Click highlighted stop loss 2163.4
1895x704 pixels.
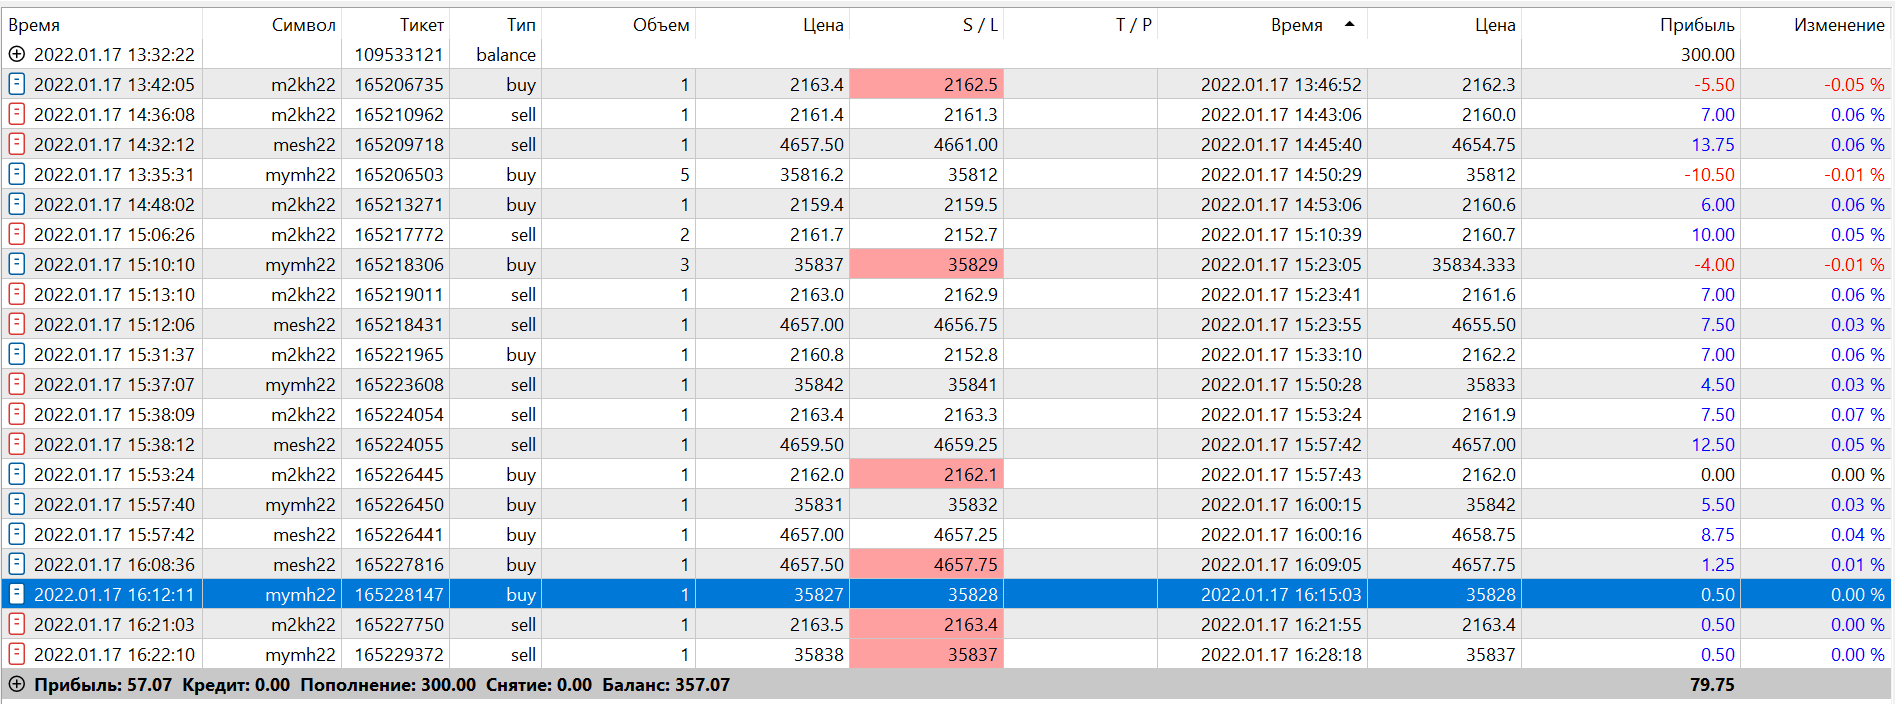[x=926, y=625]
